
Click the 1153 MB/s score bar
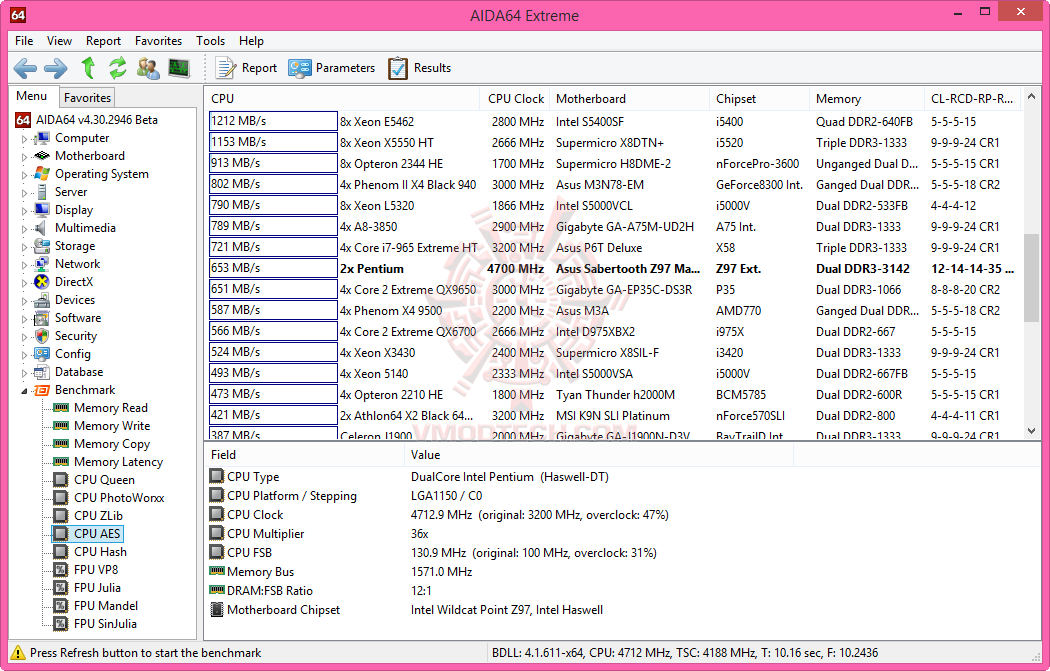click(273, 142)
